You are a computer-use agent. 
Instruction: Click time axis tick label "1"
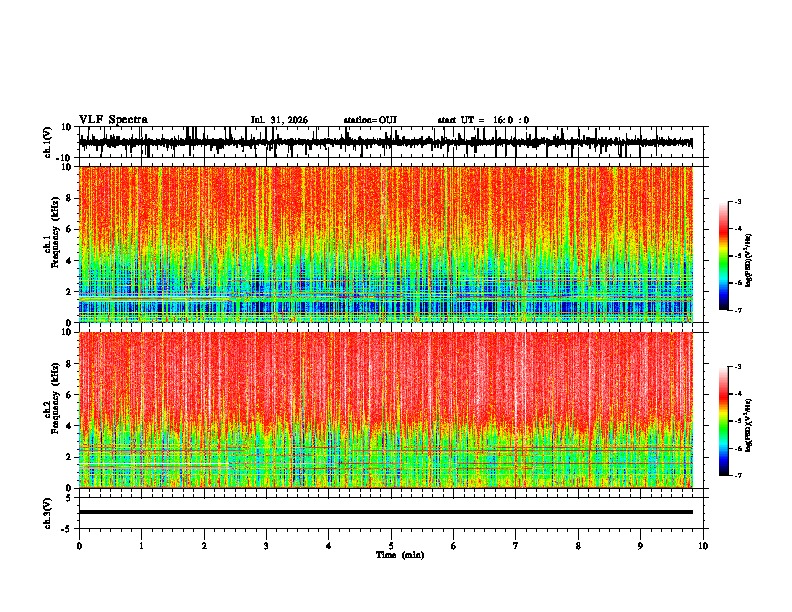click(141, 546)
